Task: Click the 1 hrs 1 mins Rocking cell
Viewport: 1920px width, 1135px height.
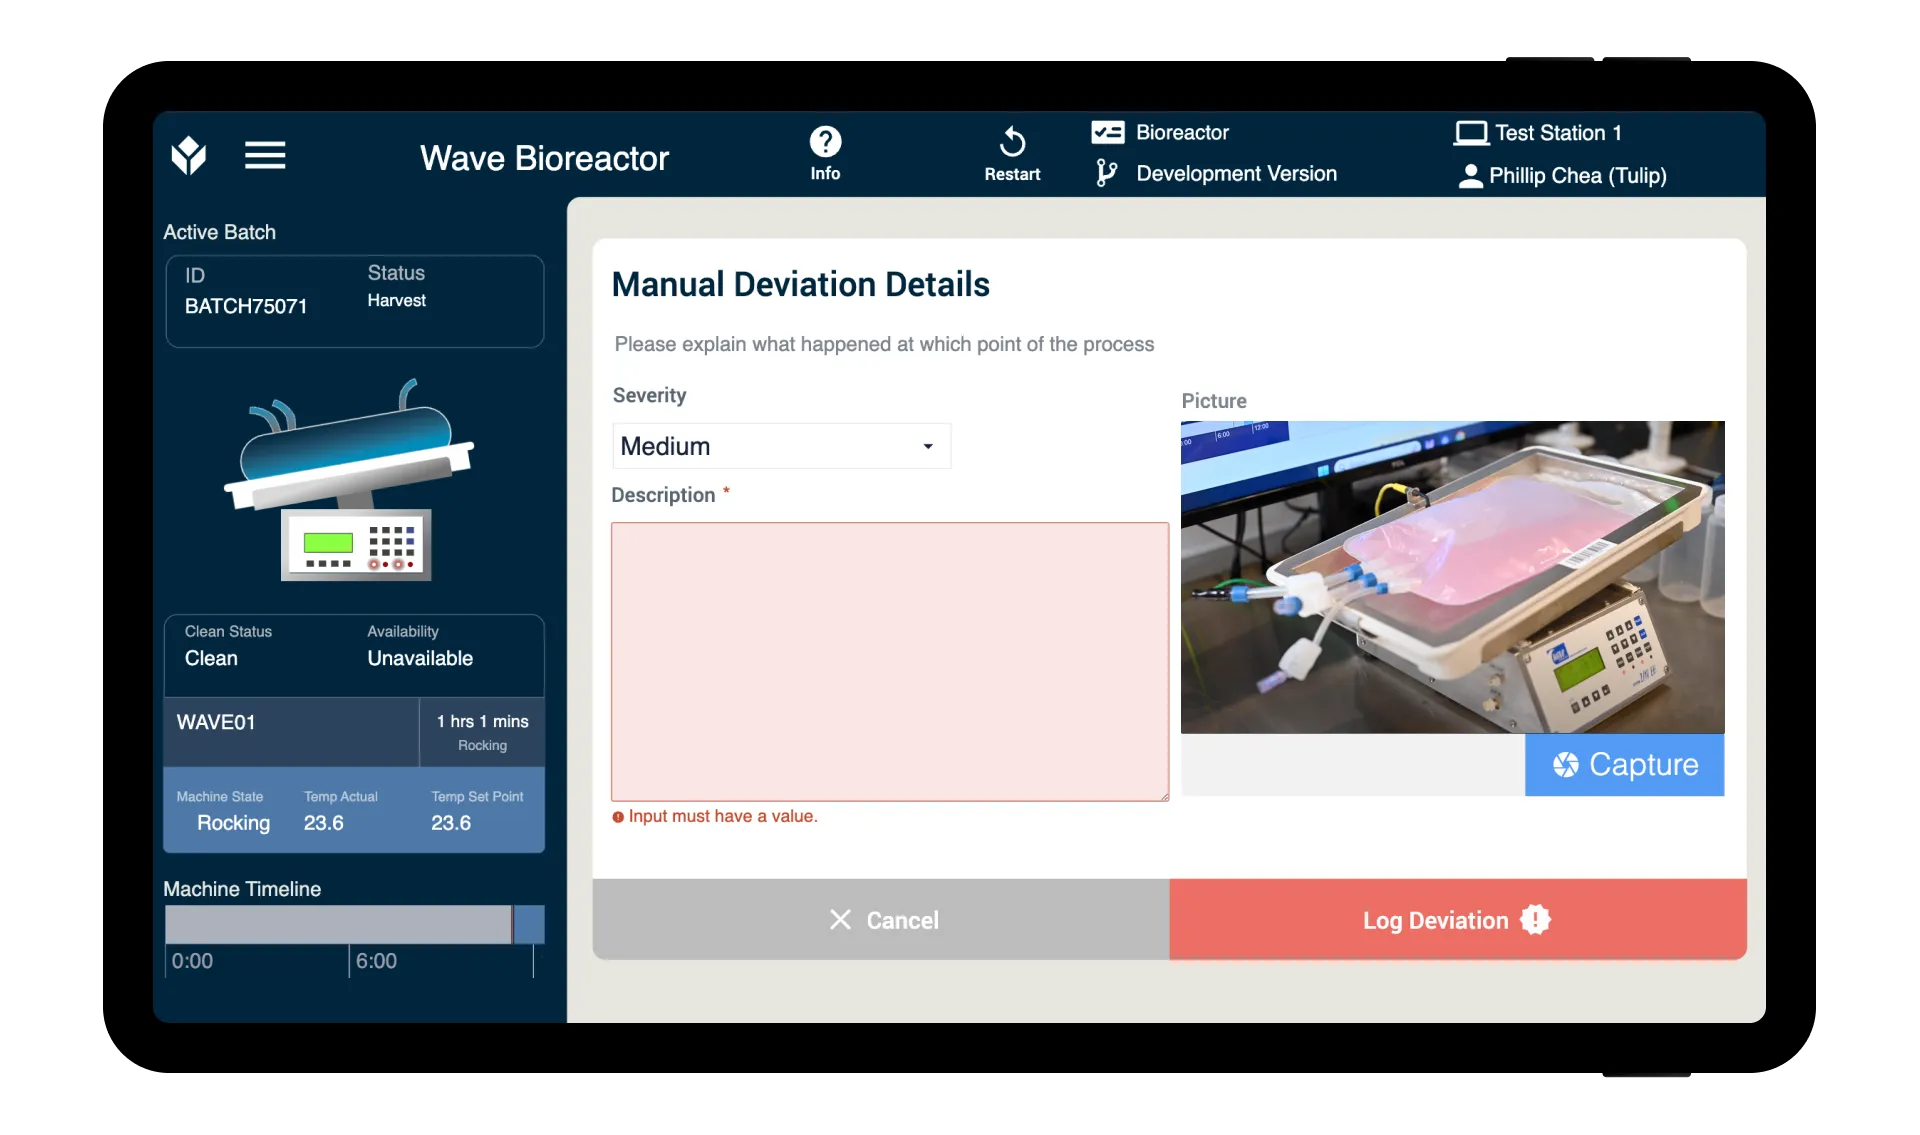Action: (x=482, y=732)
